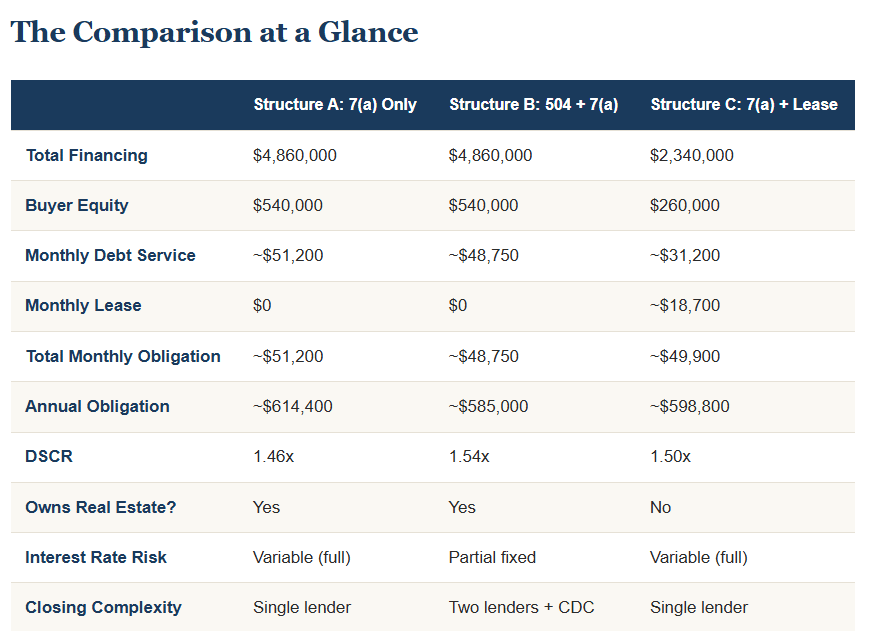
Task: Click the $2,340,000 total financing value
Action: (691, 155)
